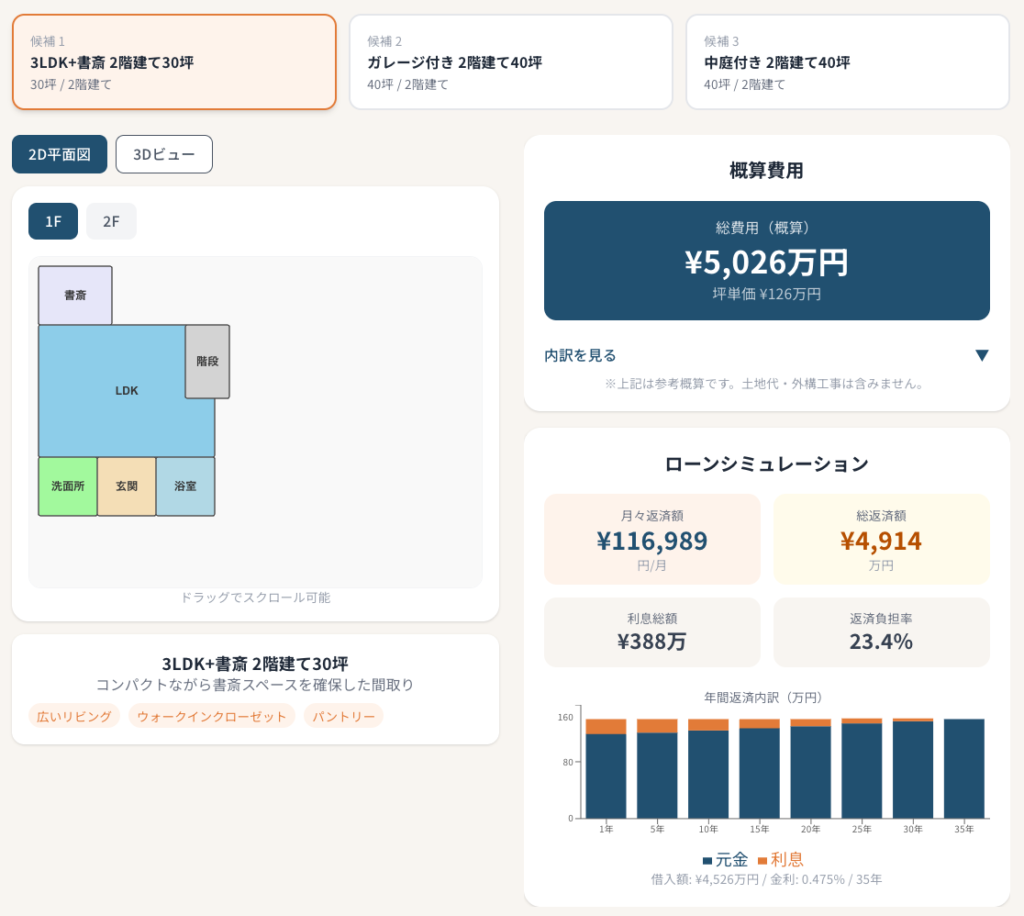Show the 2F floor plan
Viewport: 1024px width, 916px height.
[111, 221]
